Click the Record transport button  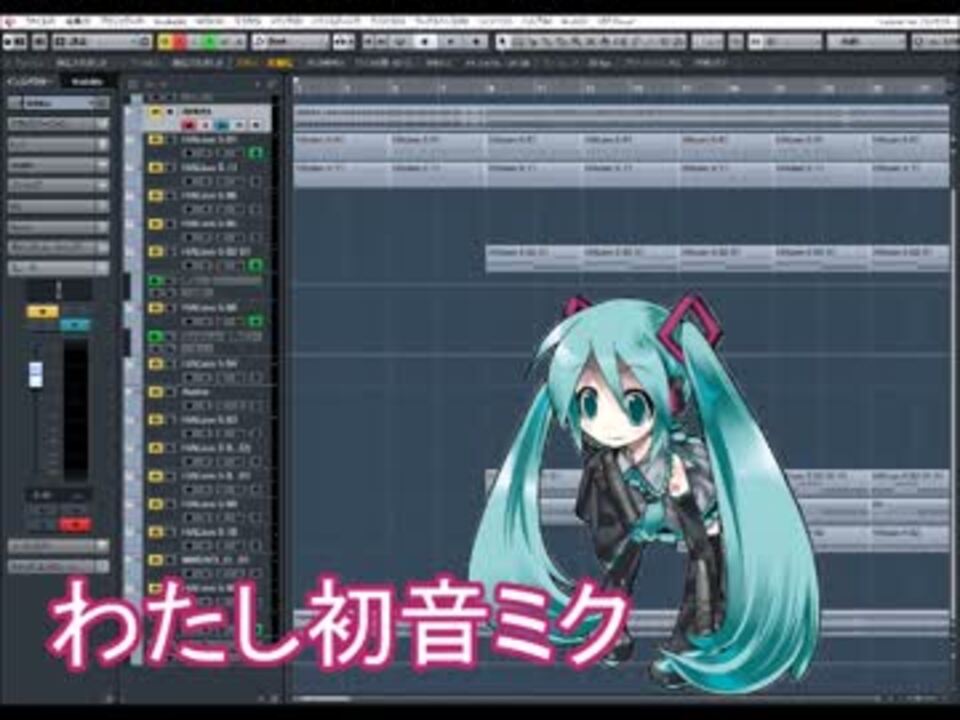[x=477, y=42]
